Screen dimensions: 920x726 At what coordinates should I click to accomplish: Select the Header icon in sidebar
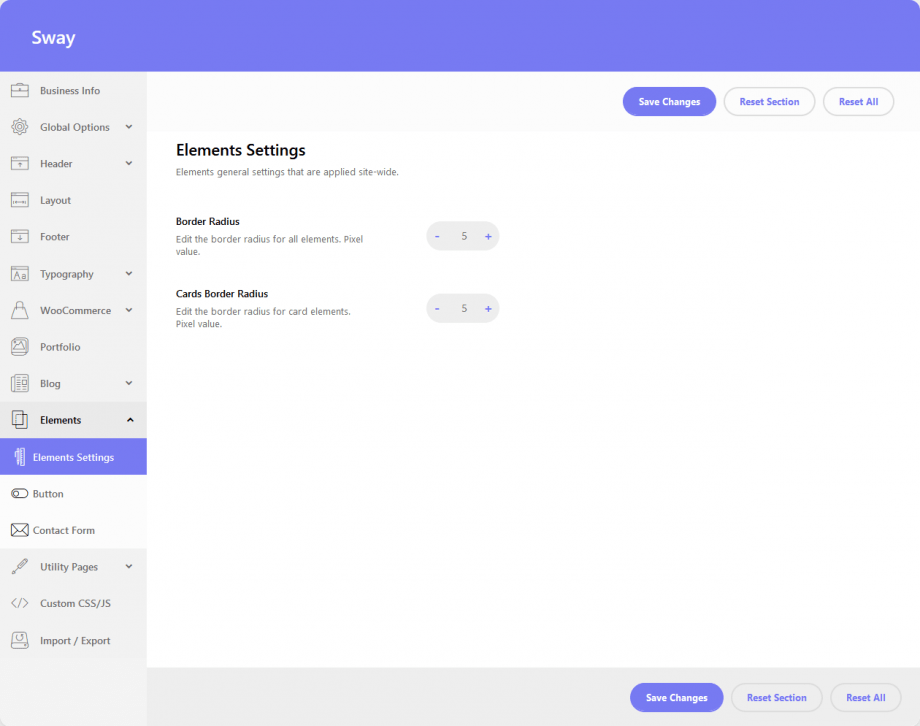point(20,163)
